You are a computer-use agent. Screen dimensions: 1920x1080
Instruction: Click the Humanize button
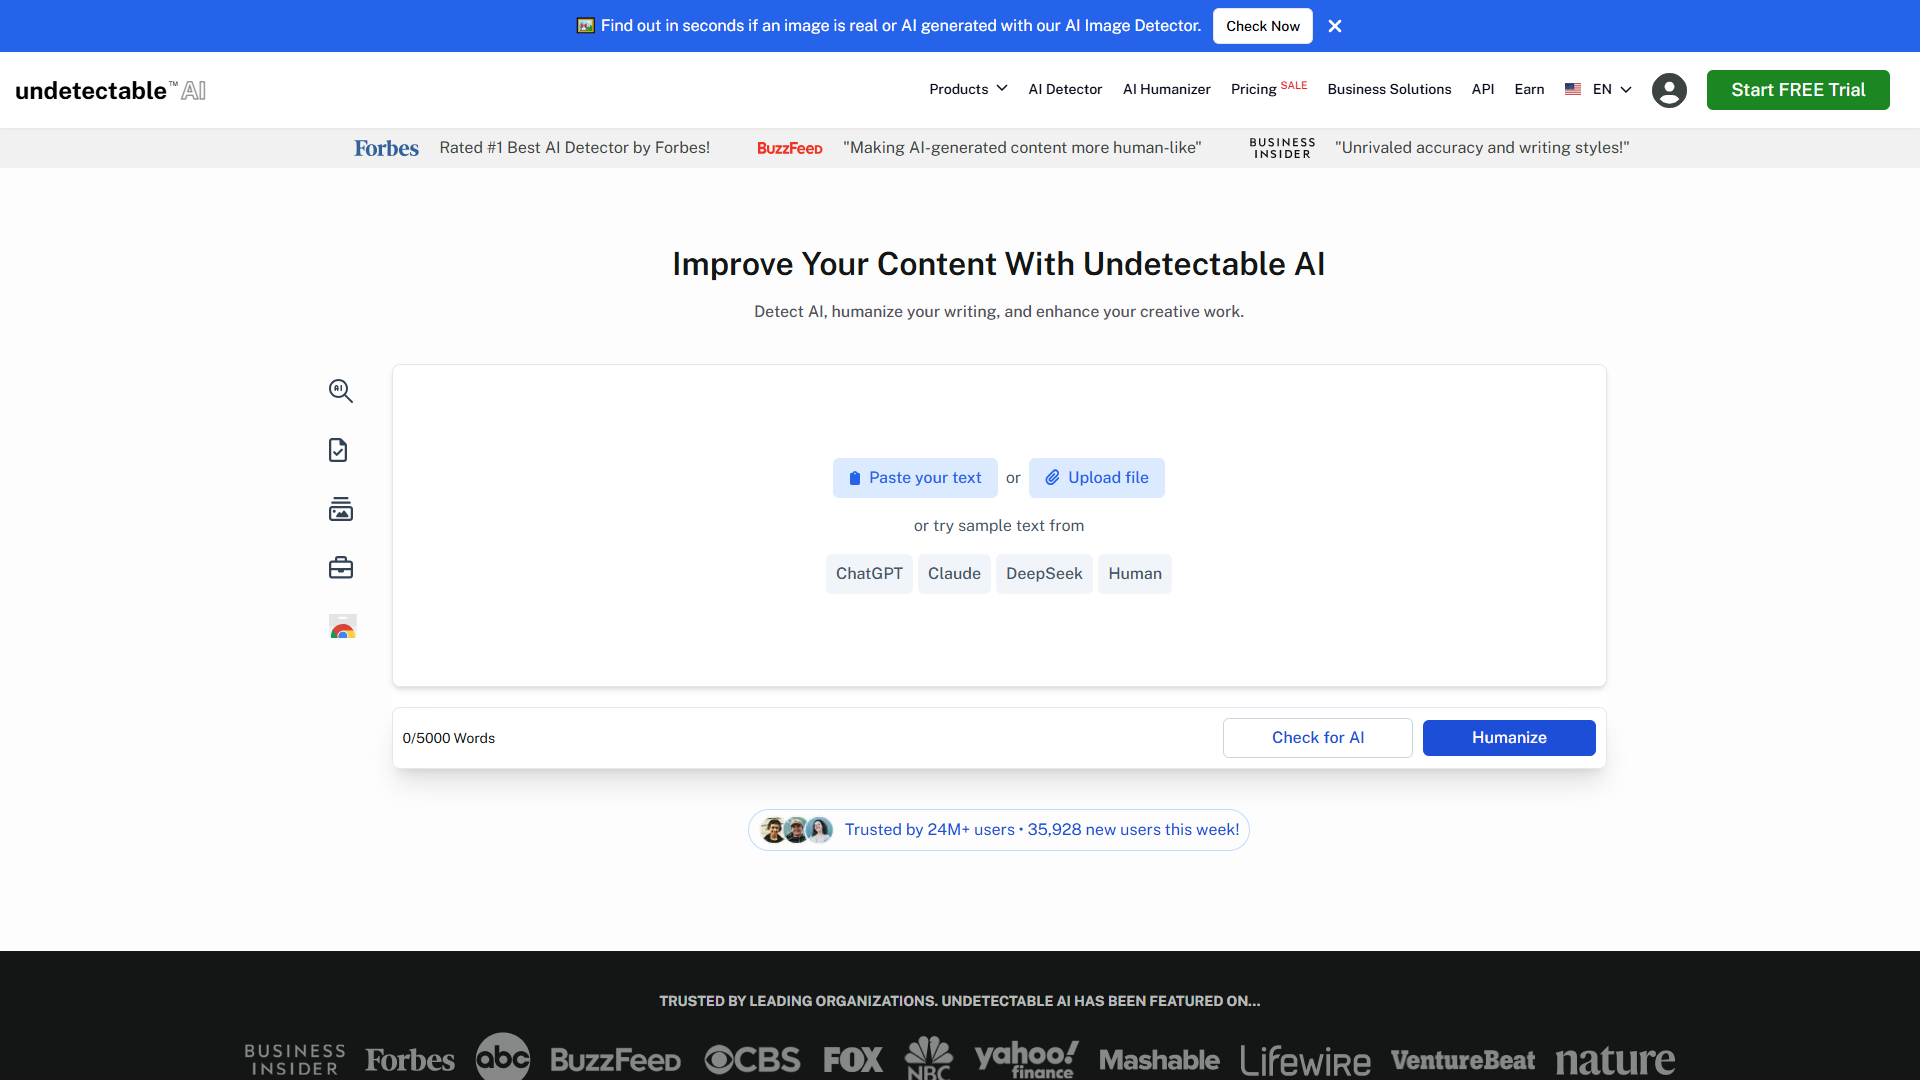click(1509, 738)
